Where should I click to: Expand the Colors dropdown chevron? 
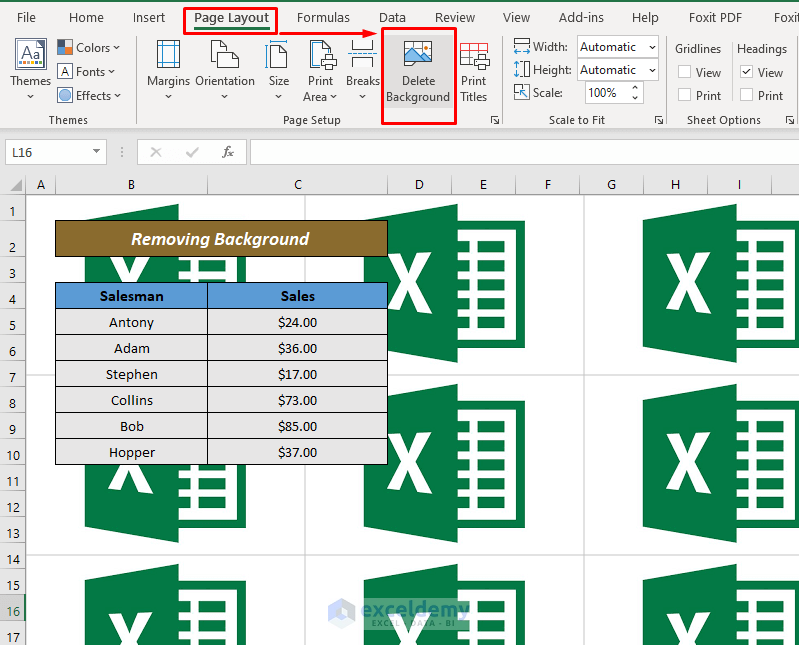point(117,47)
